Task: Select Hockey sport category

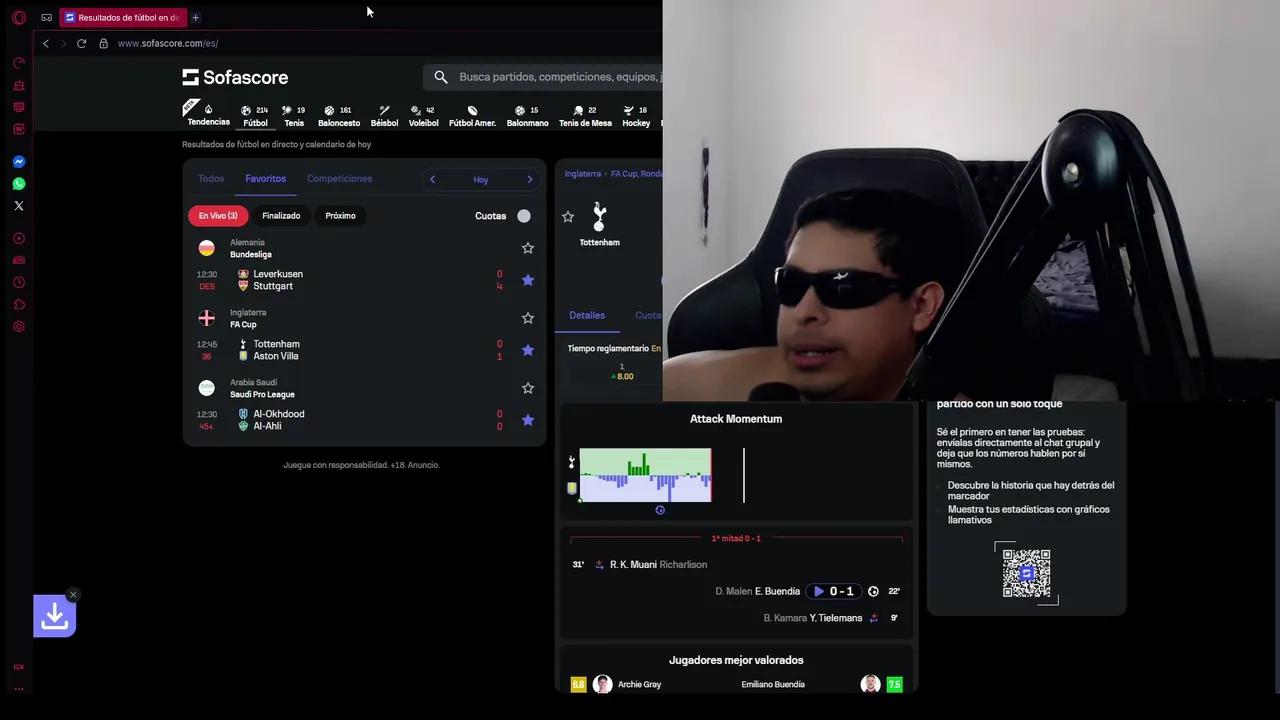Action: click(x=636, y=116)
